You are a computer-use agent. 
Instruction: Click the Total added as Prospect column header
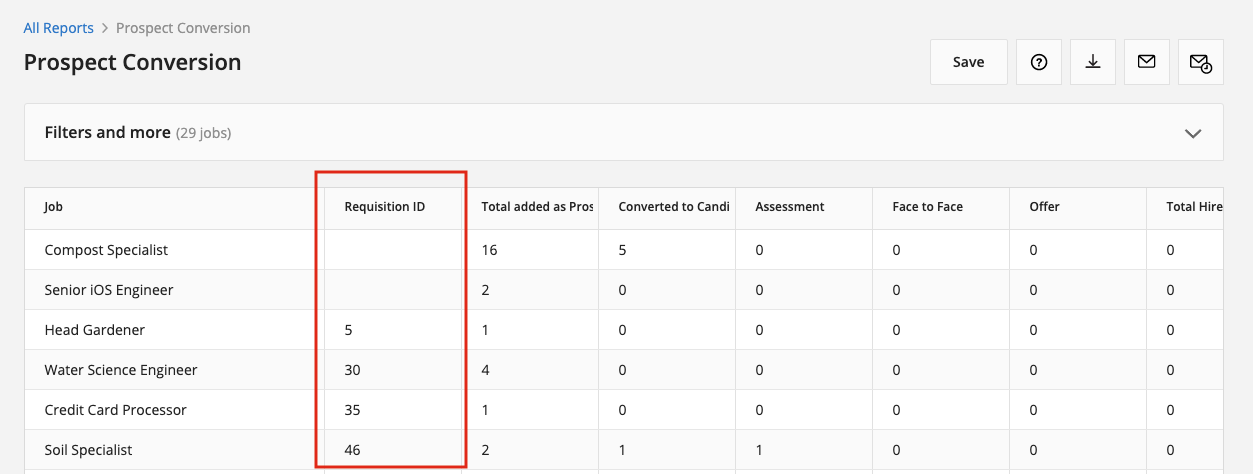click(x=537, y=207)
